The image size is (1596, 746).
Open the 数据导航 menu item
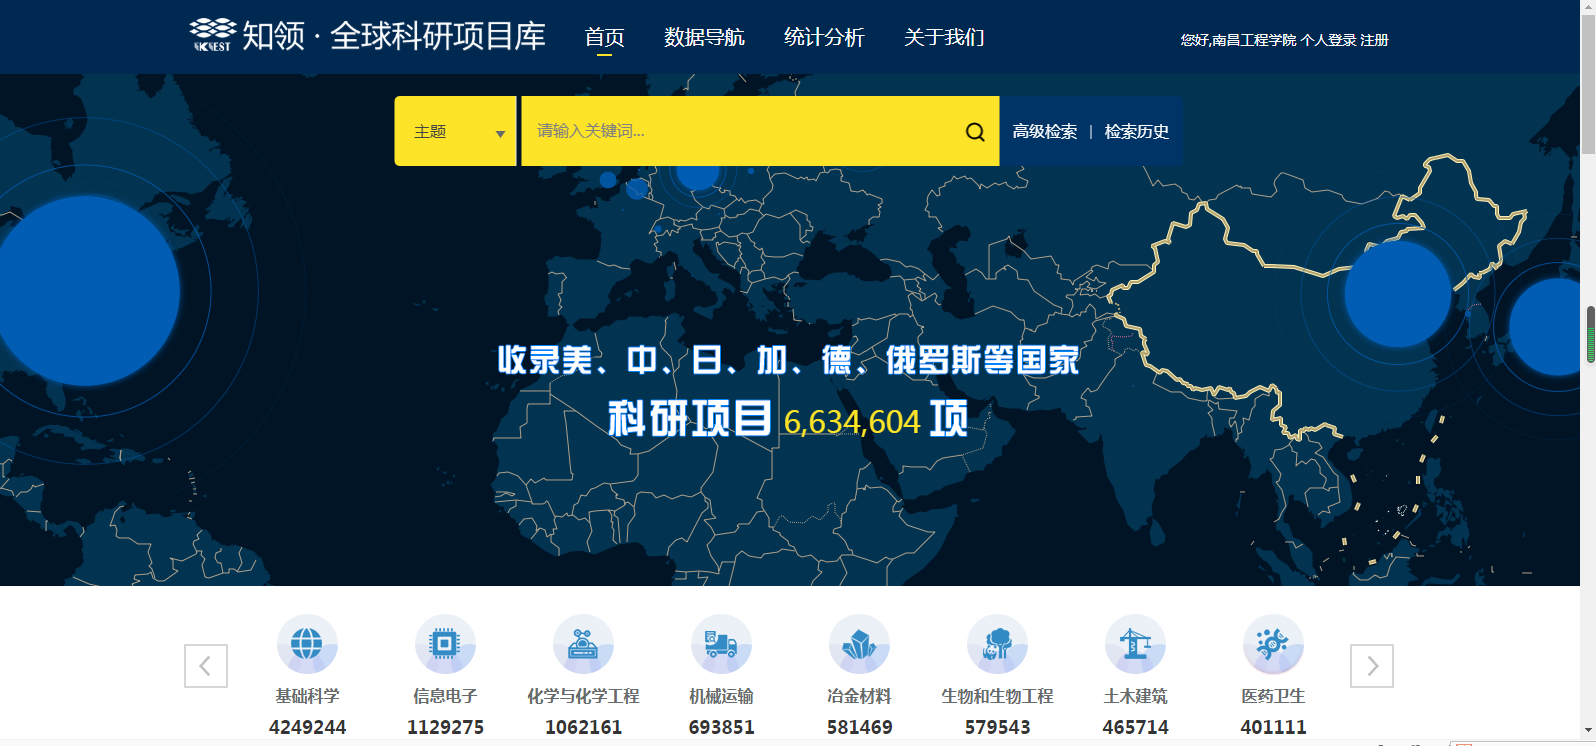(704, 37)
